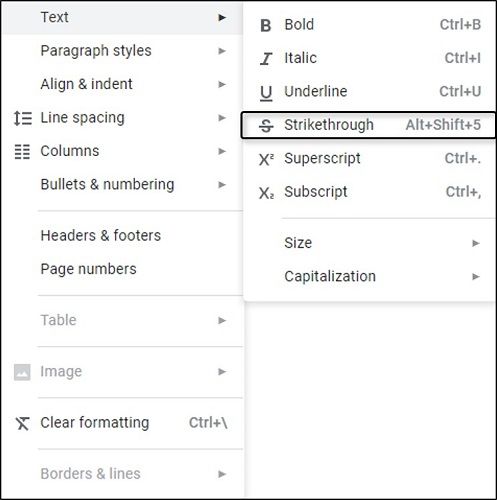Click the Underline U icon
The width and height of the screenshot is (497, 500).
tap(266, 93)
